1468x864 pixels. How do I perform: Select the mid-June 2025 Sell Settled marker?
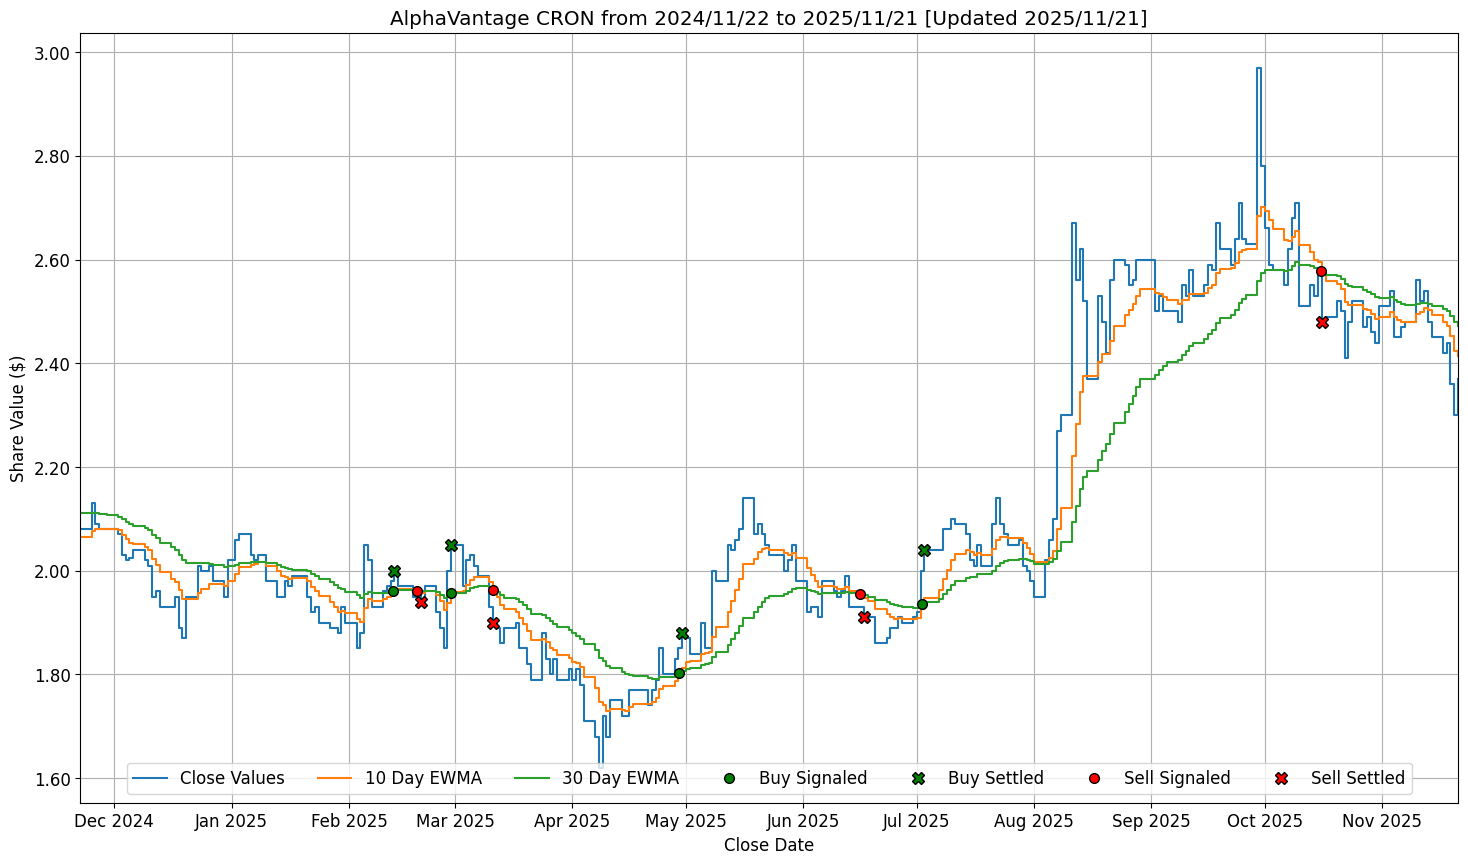coord(864,617)
